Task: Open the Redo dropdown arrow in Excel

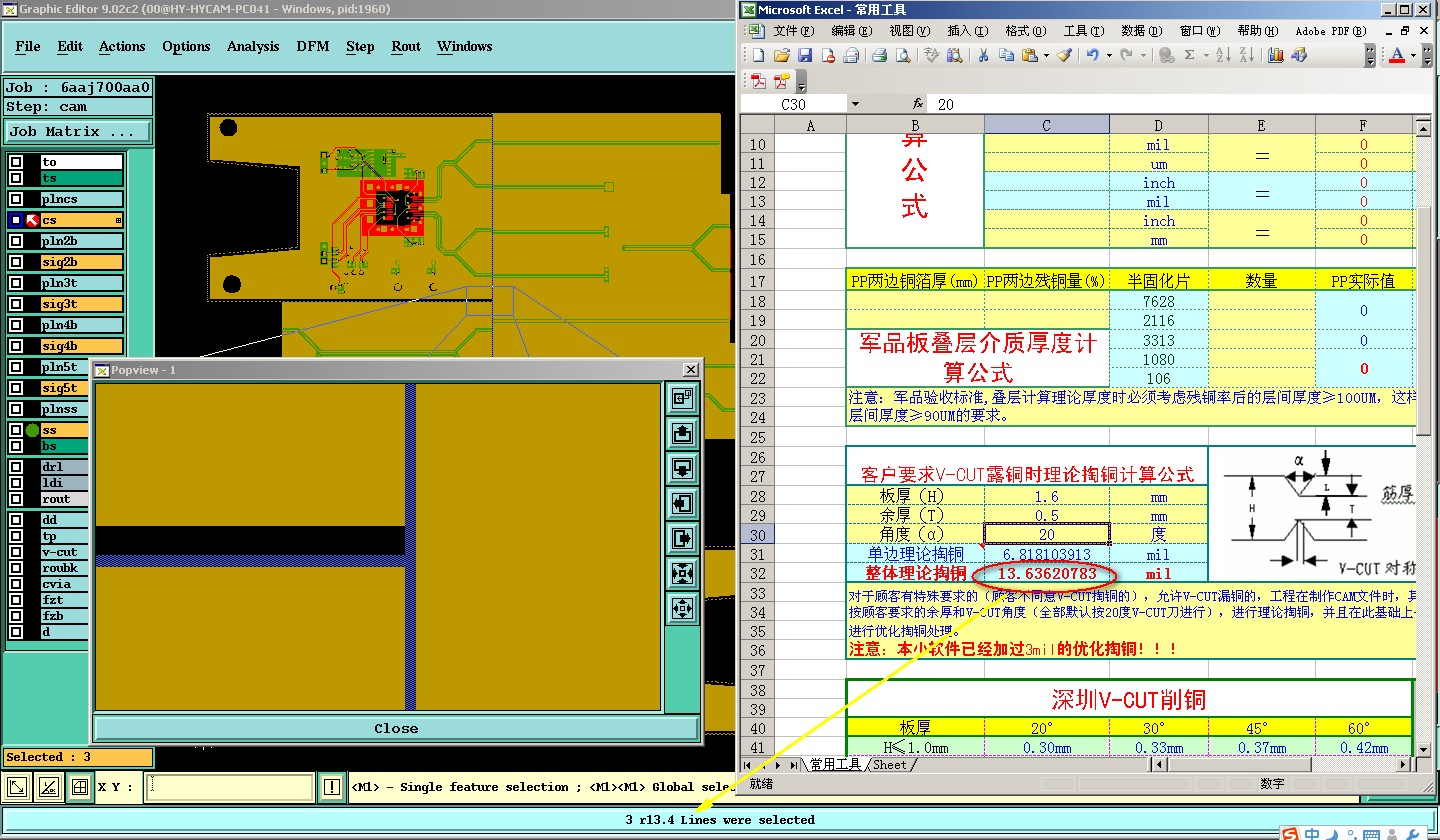Action: click(x=1142, y=56)
